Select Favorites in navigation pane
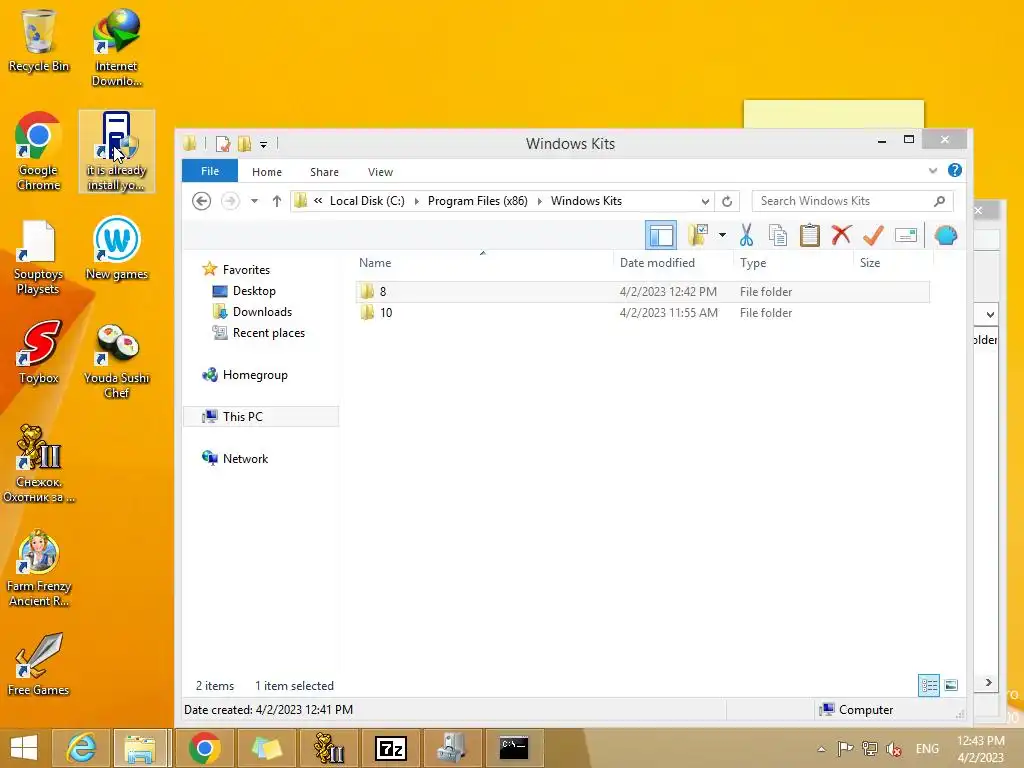Viewport: 1024px width, 768px height. coord(246,270)
